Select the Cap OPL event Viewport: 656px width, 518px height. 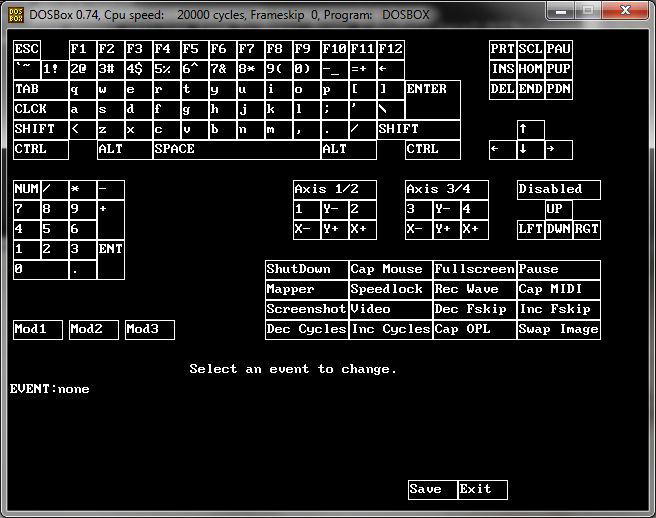tap(475, 330)
